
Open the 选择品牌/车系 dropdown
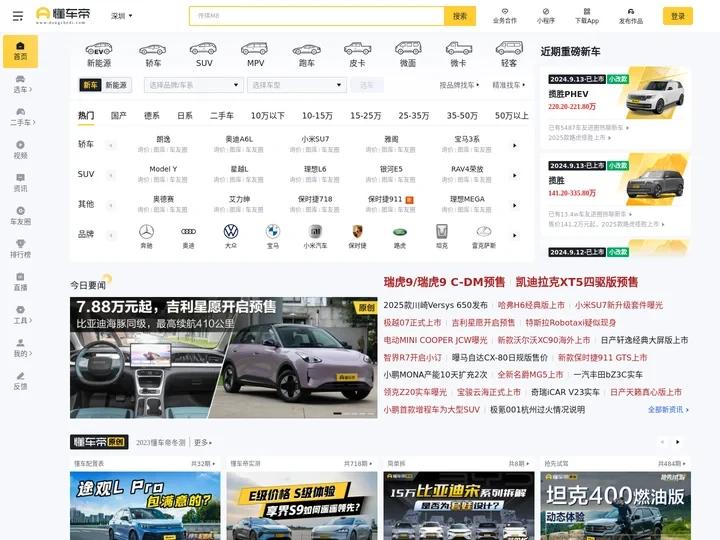click(x=193, y=85)
